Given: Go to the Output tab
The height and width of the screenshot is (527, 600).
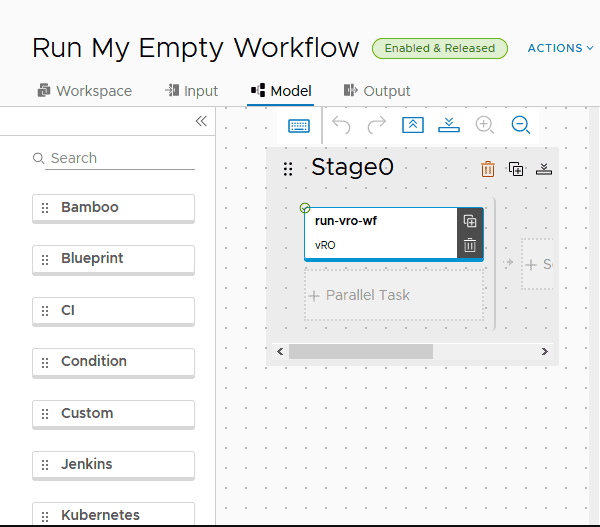Looking at the screenshot, I should click(377, 91).
